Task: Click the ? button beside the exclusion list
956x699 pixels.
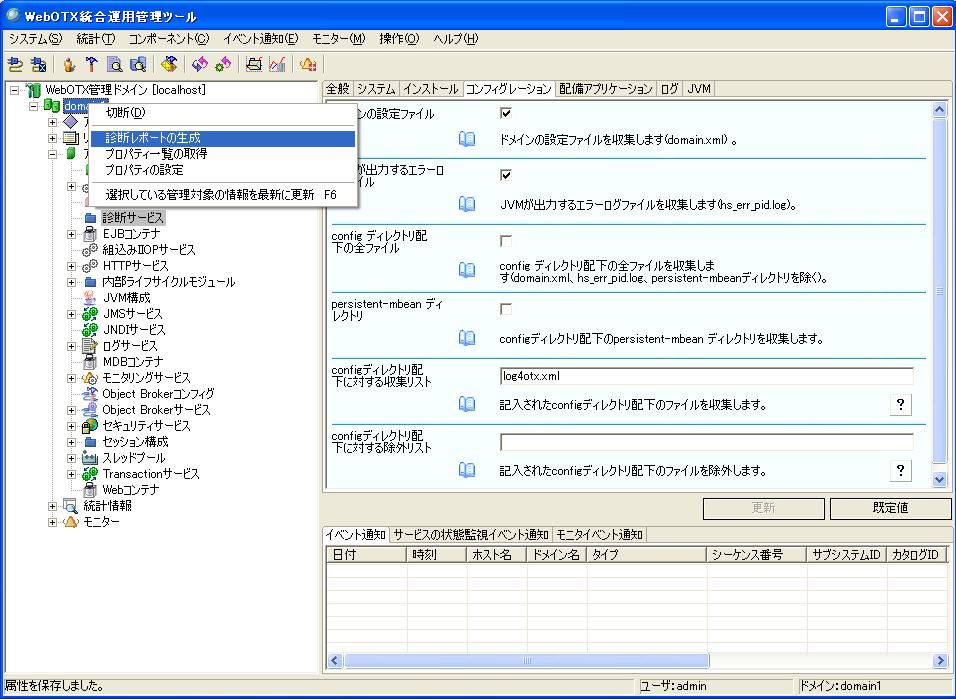Action: pyautogui.click(x=900, y=470)
